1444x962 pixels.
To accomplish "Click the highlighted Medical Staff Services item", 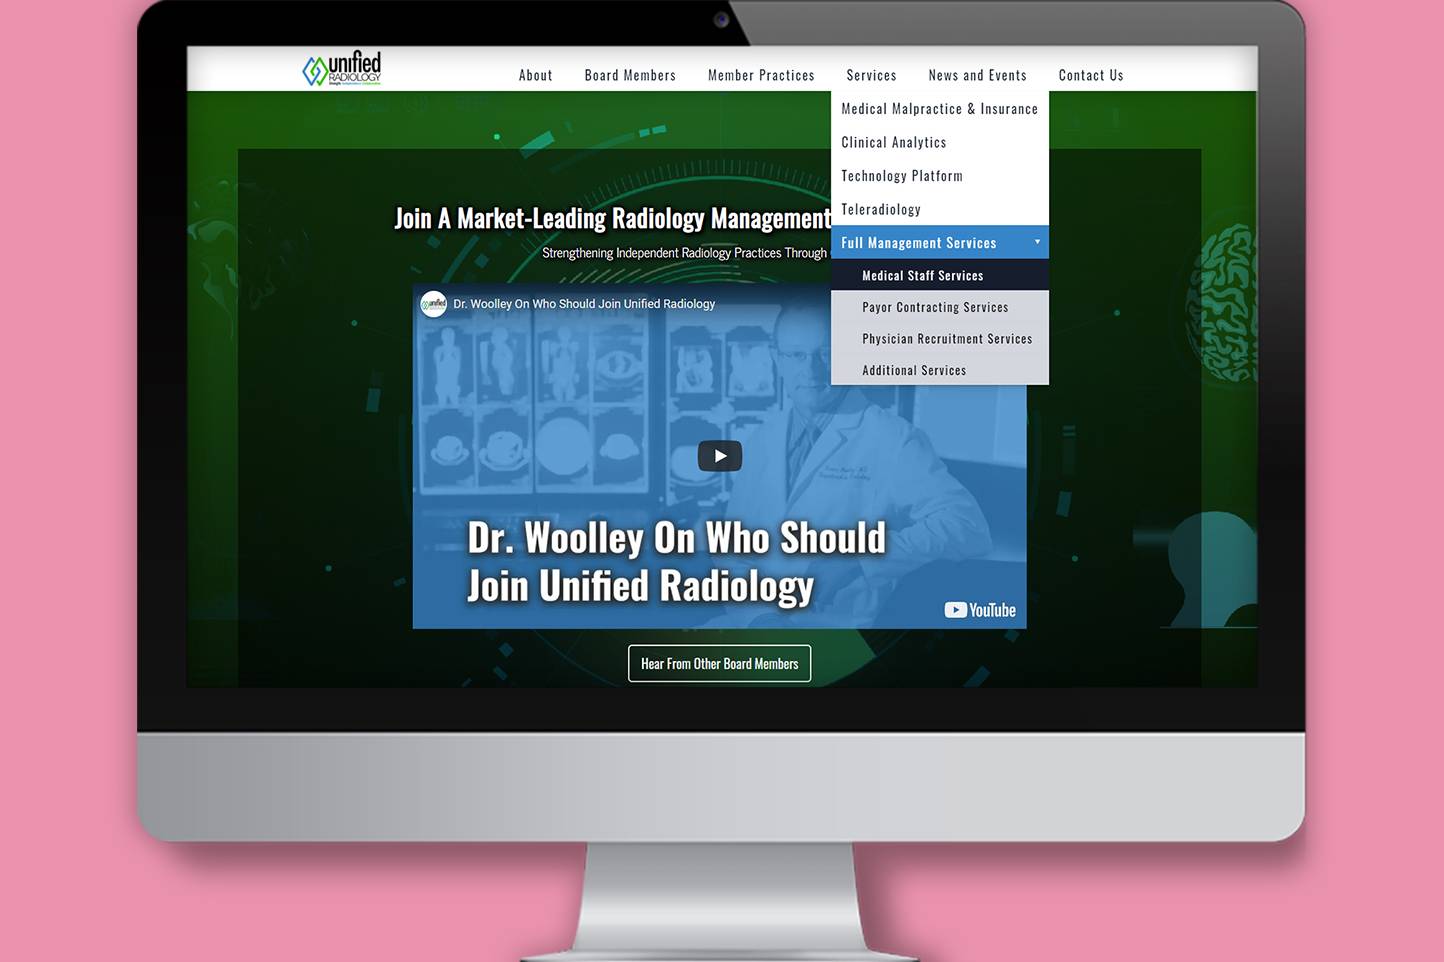I will (922, 276).
